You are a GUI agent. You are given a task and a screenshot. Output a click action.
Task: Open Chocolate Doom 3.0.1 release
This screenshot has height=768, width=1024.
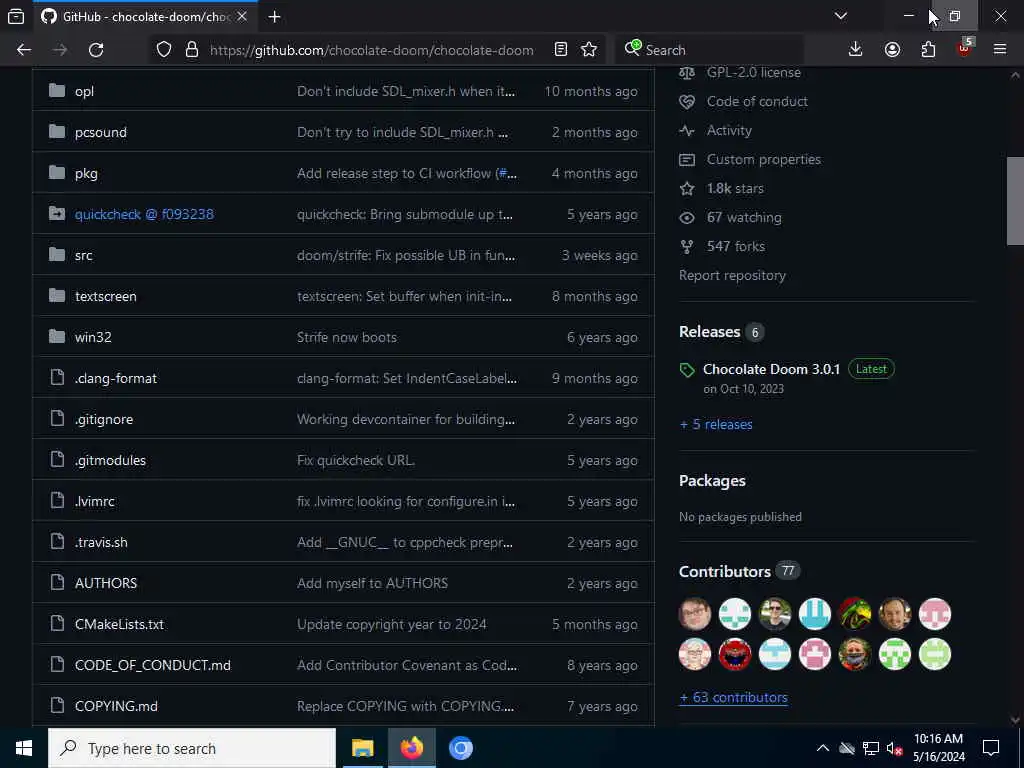point(771,369)
